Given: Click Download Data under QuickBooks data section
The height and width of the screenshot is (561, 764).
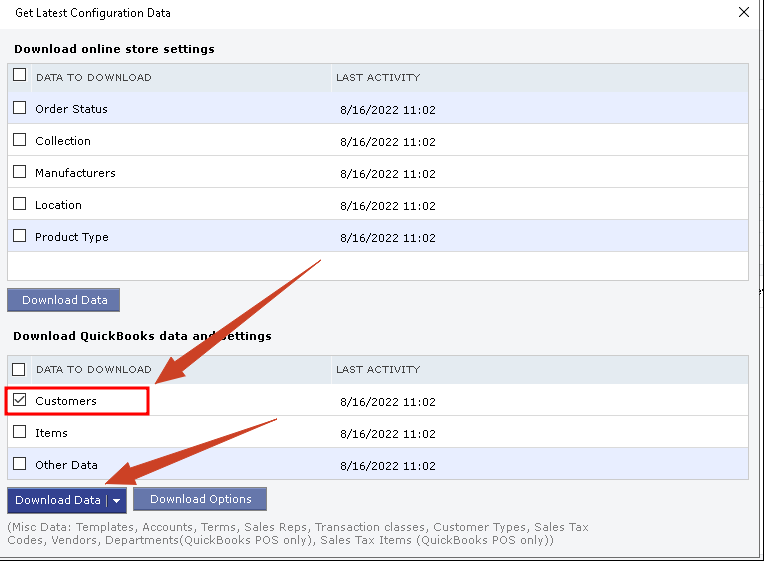Looking at the screenshot, I should coord(57,500).
